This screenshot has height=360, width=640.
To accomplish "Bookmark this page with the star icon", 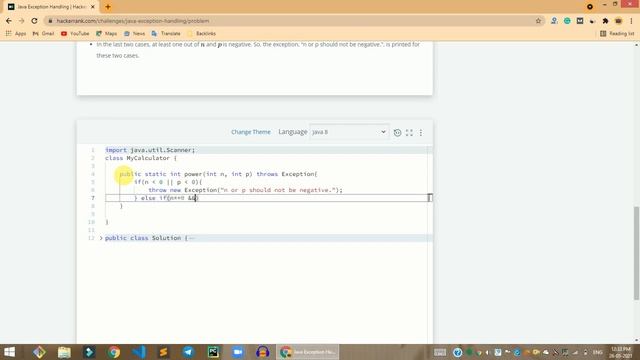I will (538, 21).
